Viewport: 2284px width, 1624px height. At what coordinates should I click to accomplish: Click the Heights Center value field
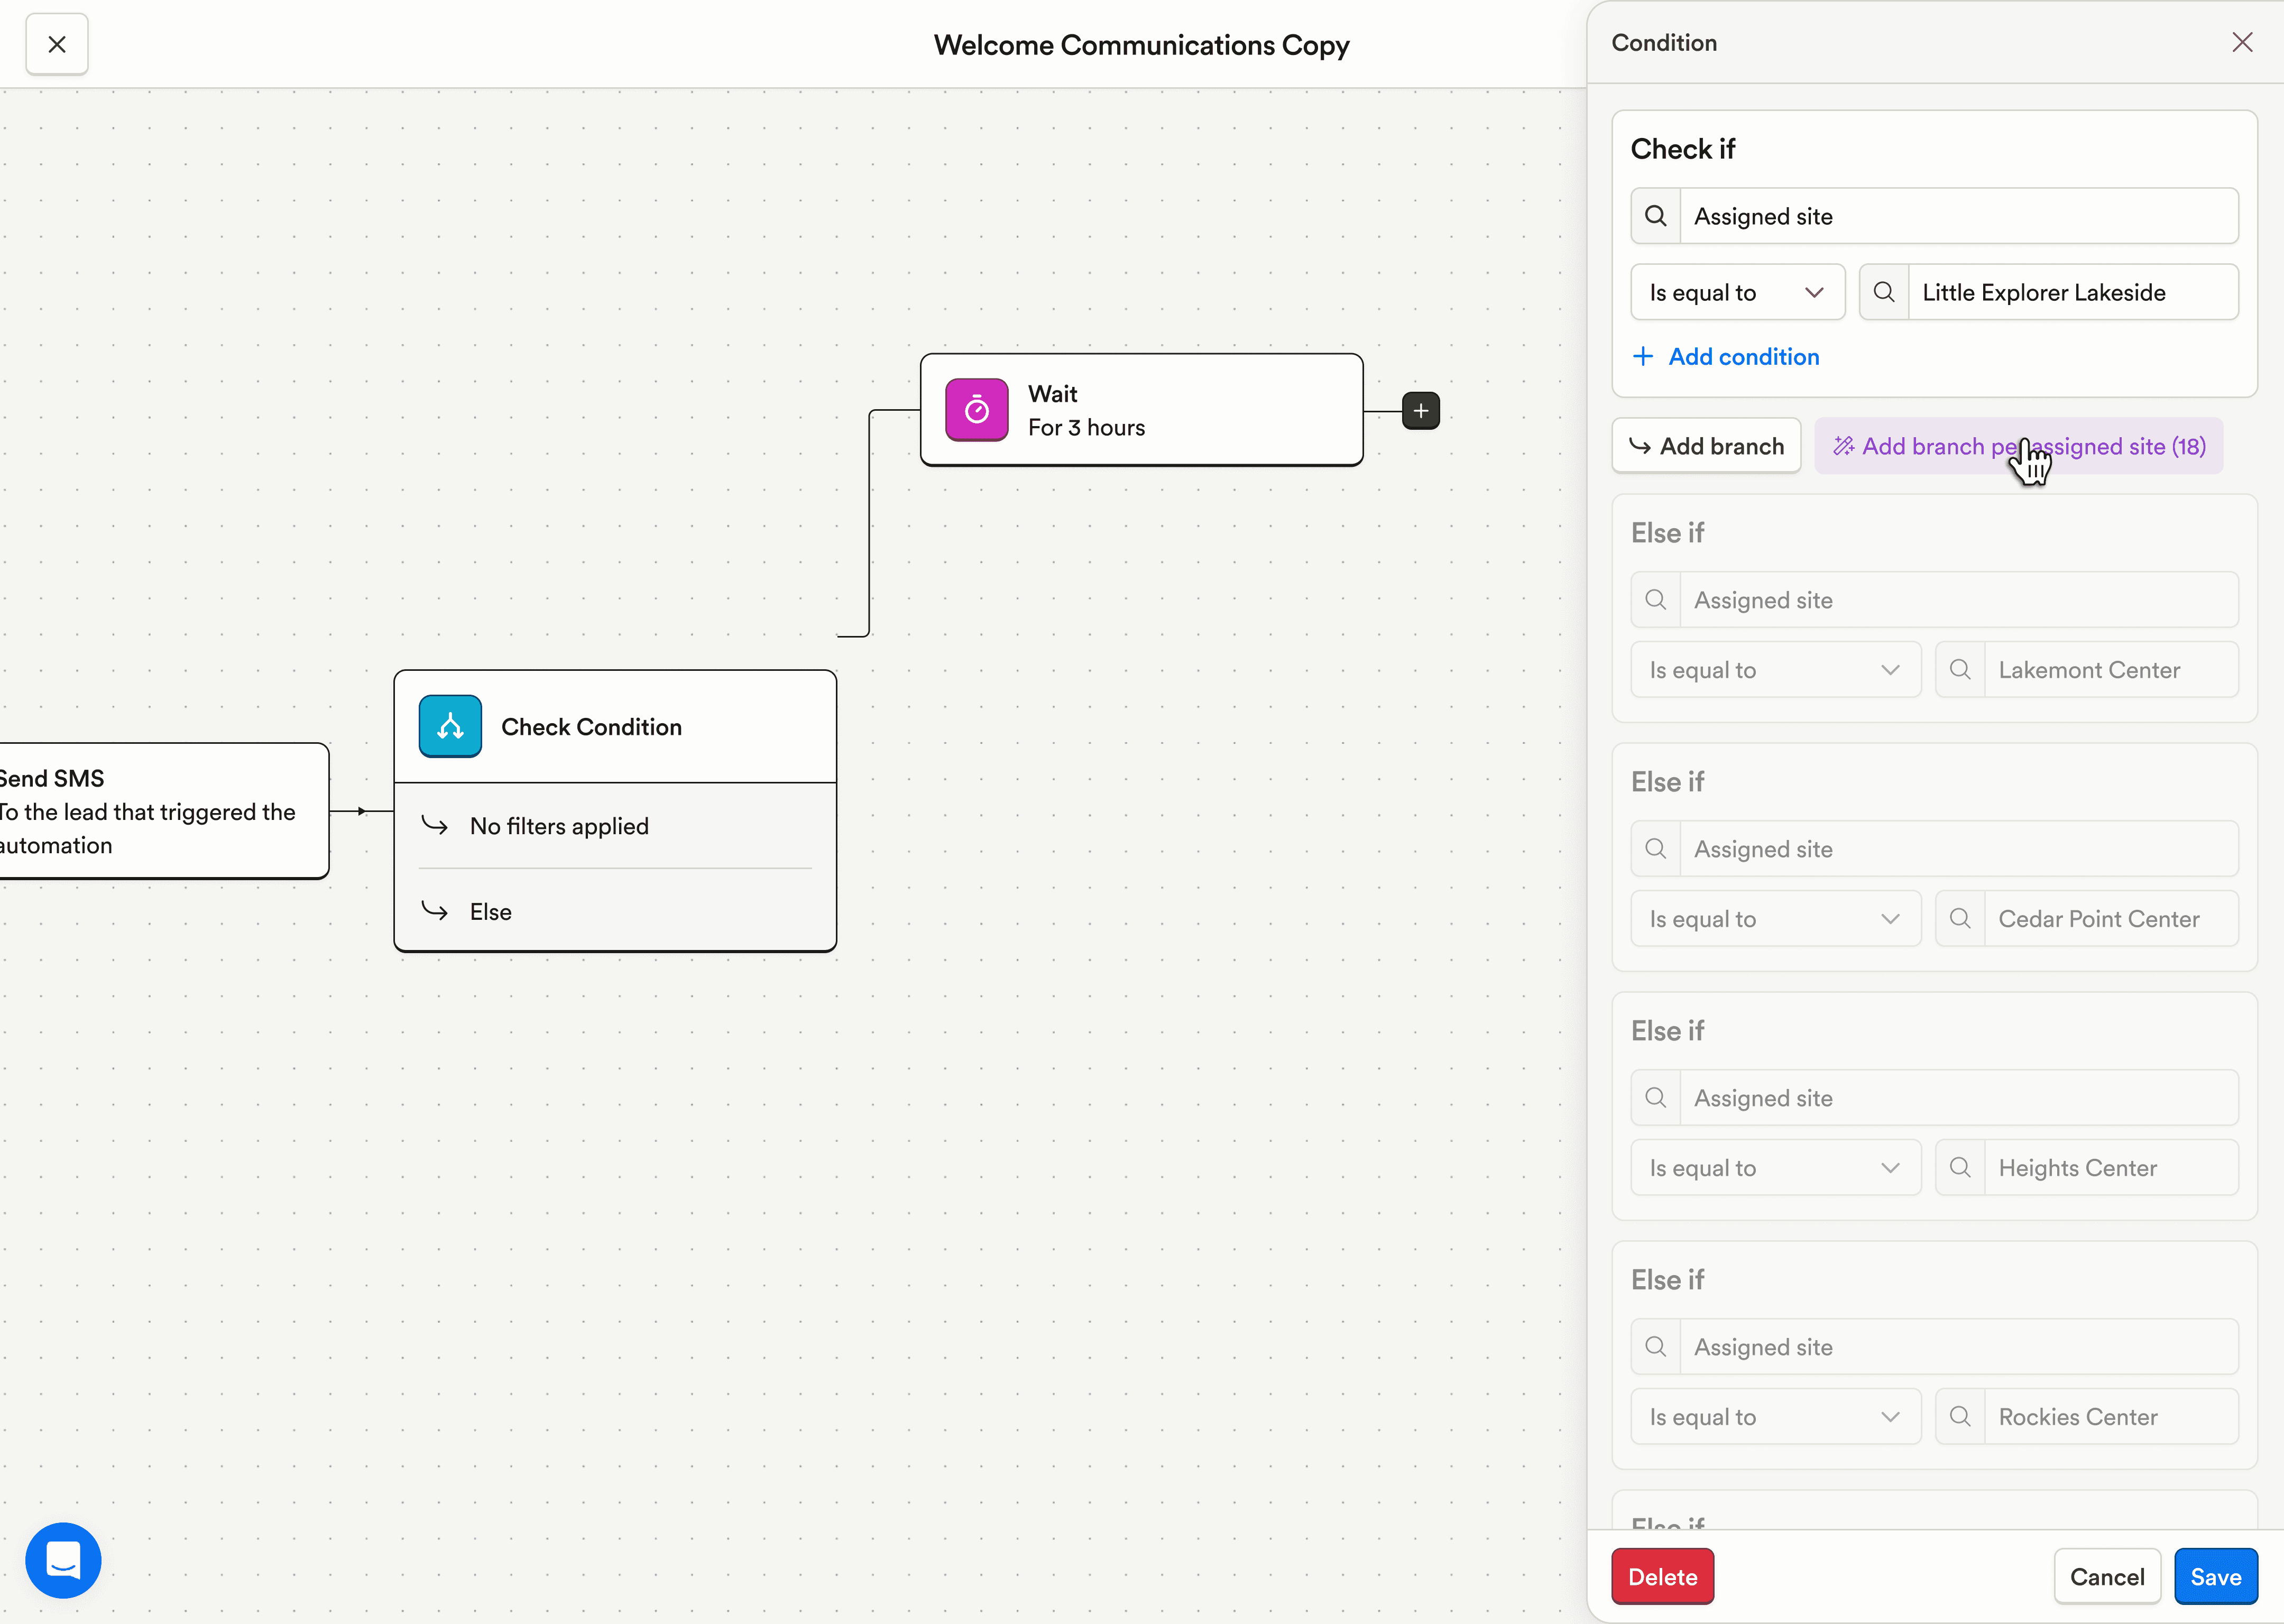[2087, 1168]
